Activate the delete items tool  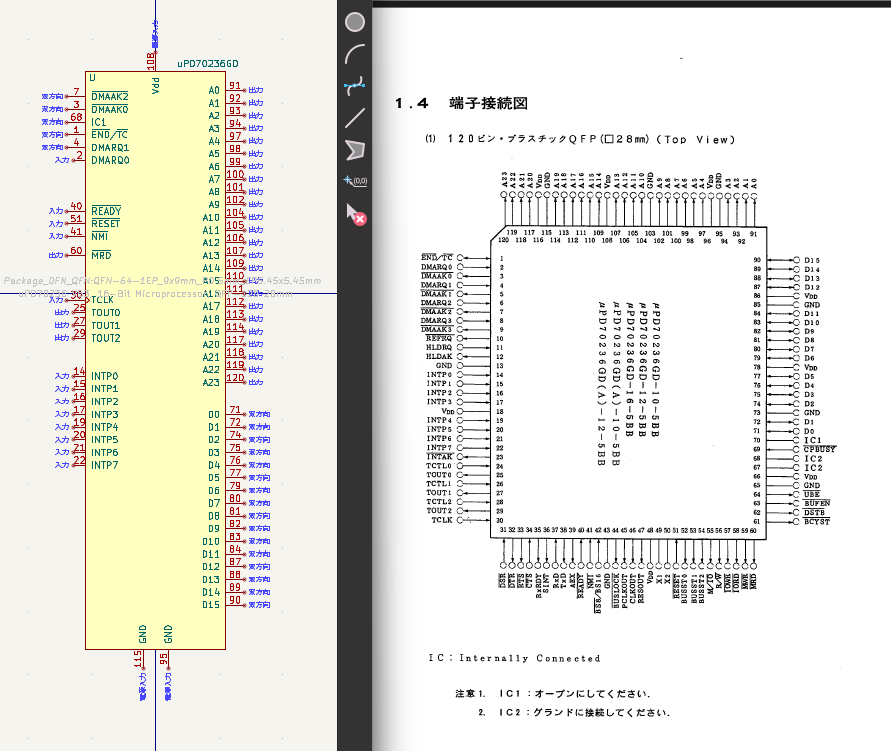(x=356, y=214)
